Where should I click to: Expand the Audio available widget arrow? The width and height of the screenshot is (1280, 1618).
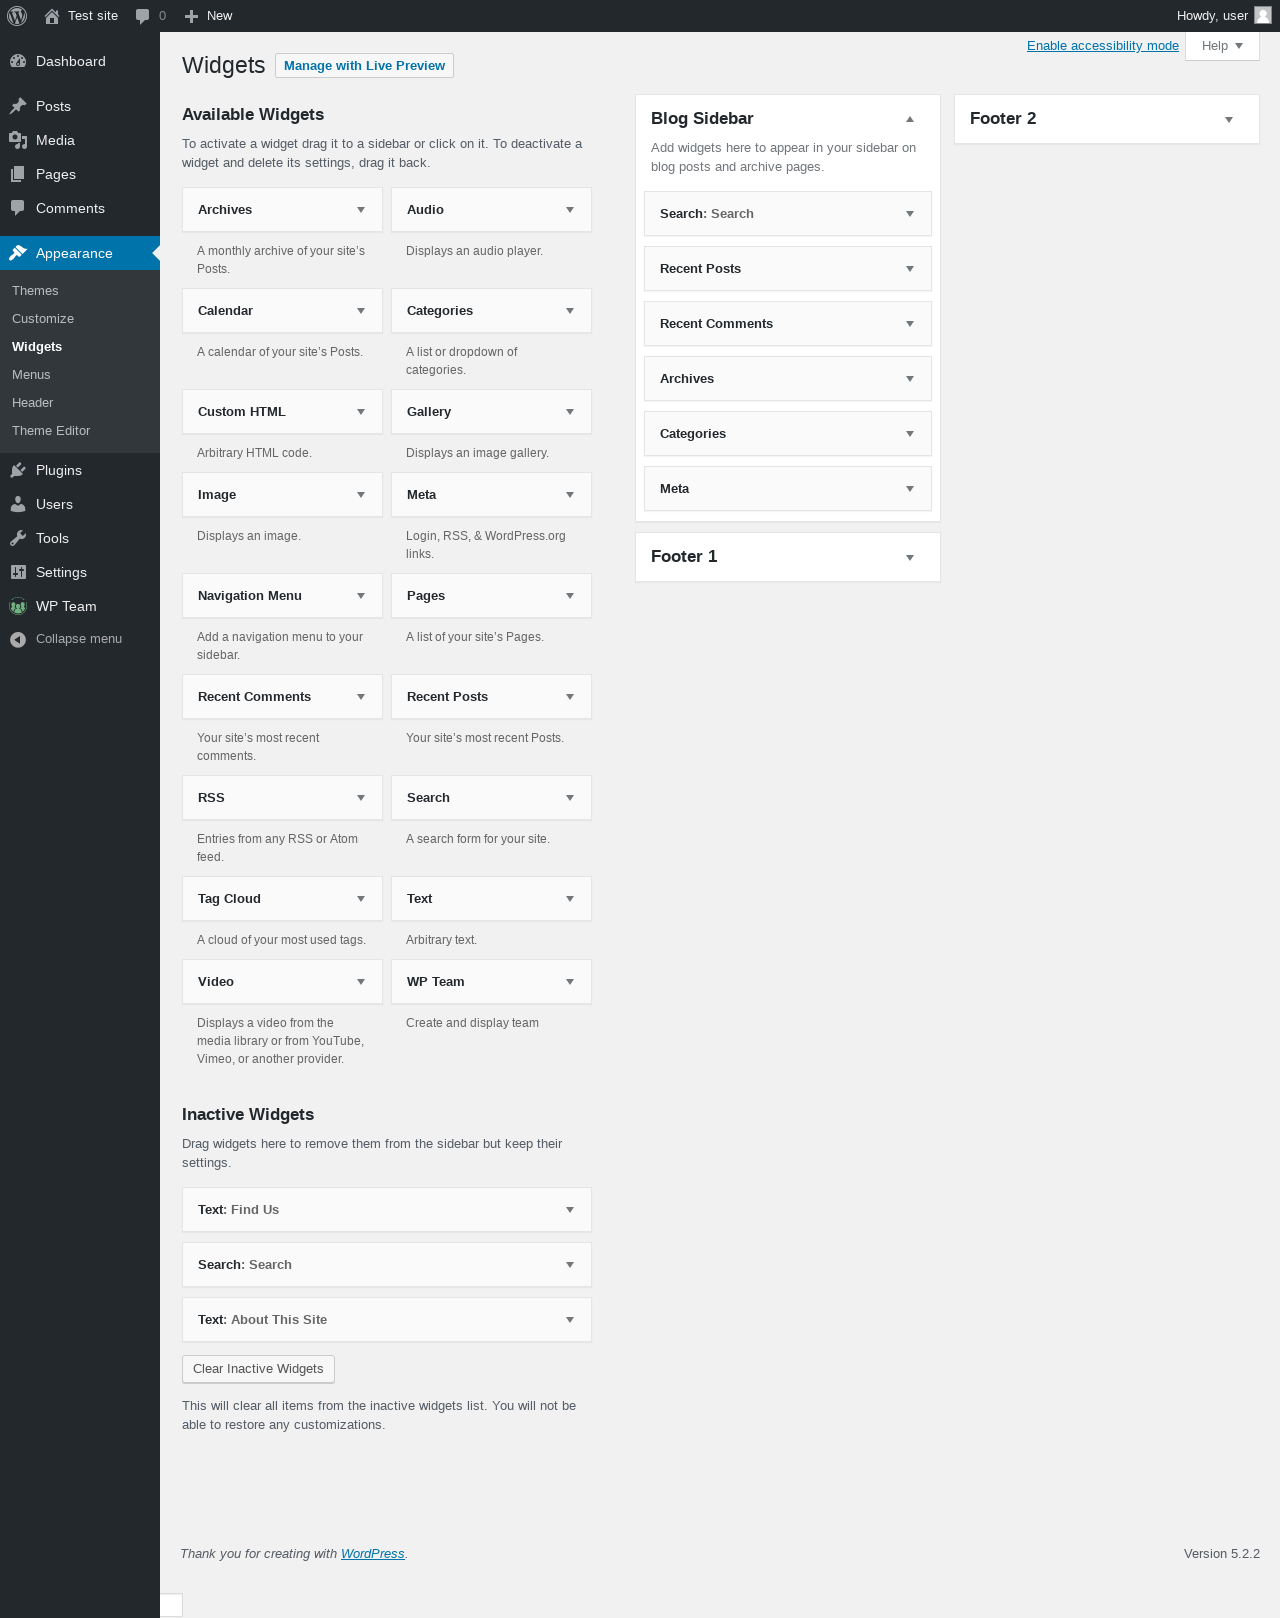pyautogui.click(x=570, y=210)
